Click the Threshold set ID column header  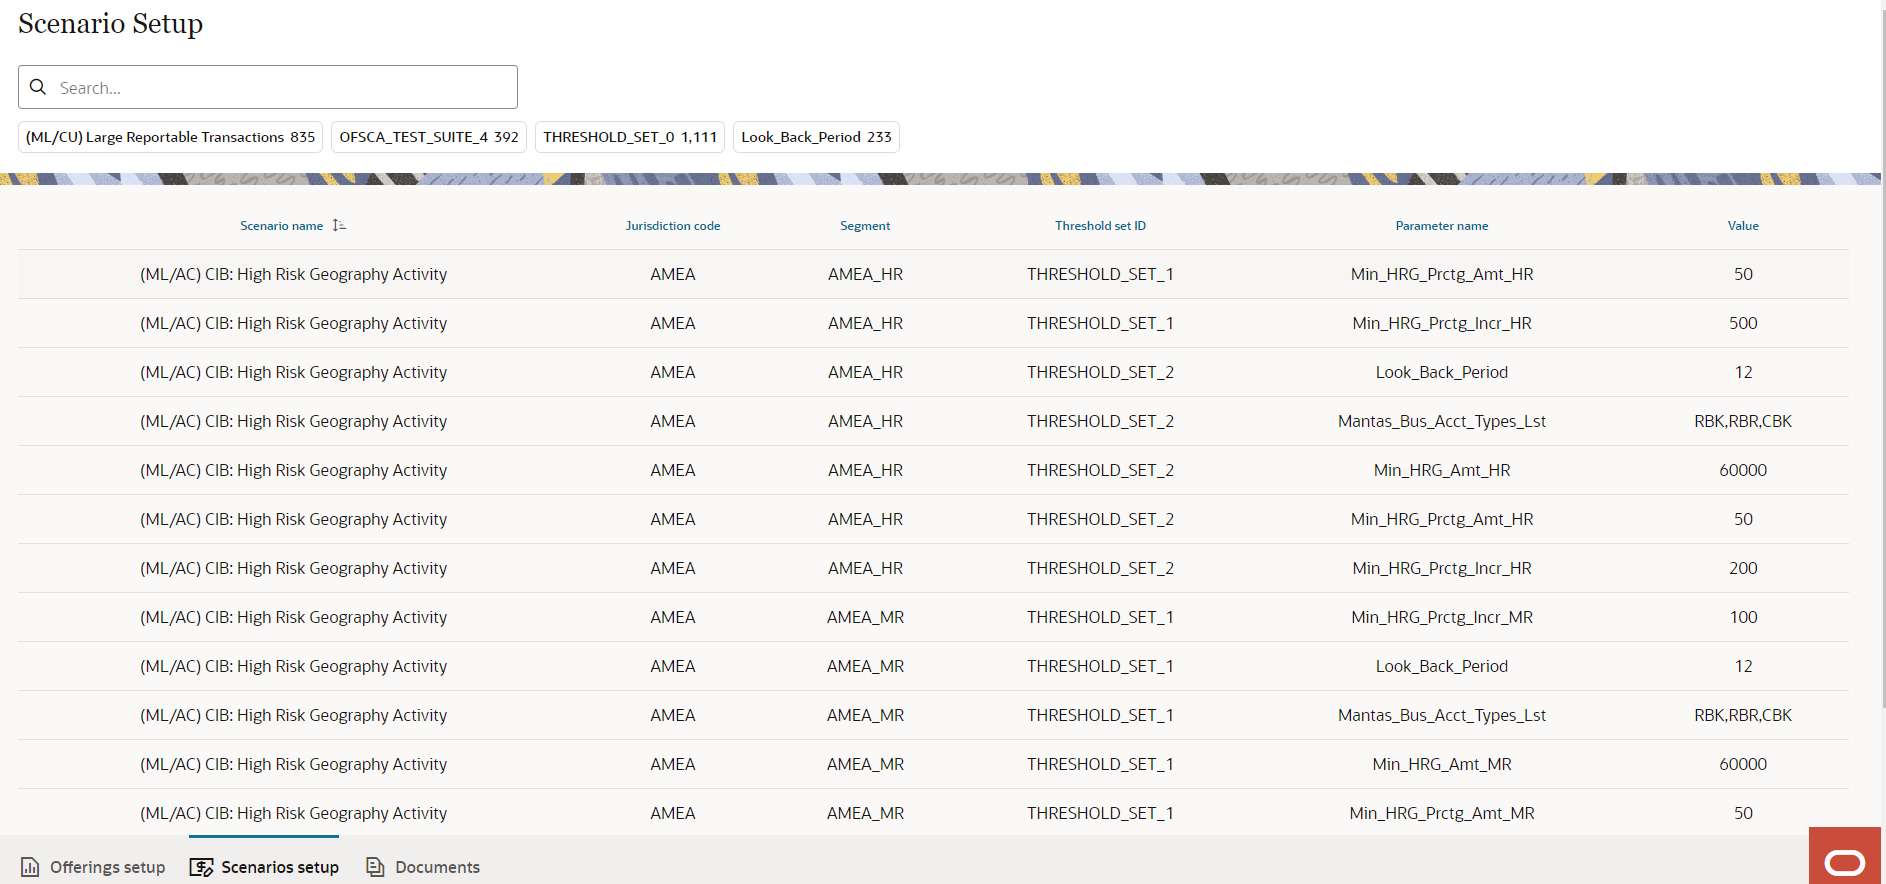[x=1100, y=226]
